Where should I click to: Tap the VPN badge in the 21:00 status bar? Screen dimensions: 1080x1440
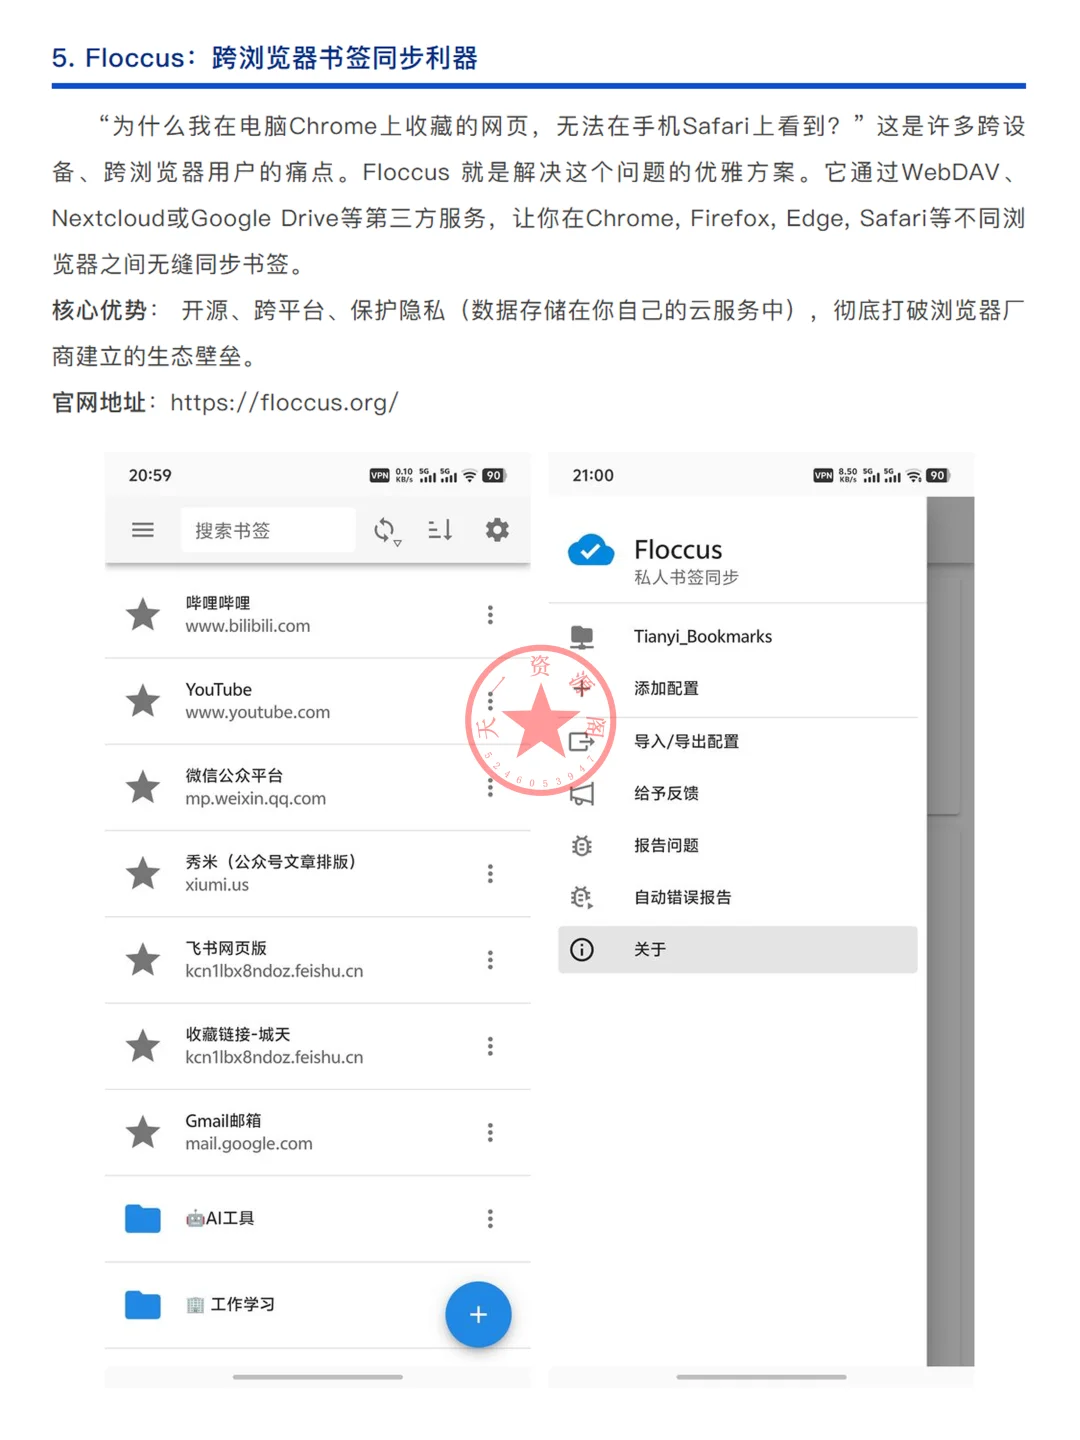(823, 476)
